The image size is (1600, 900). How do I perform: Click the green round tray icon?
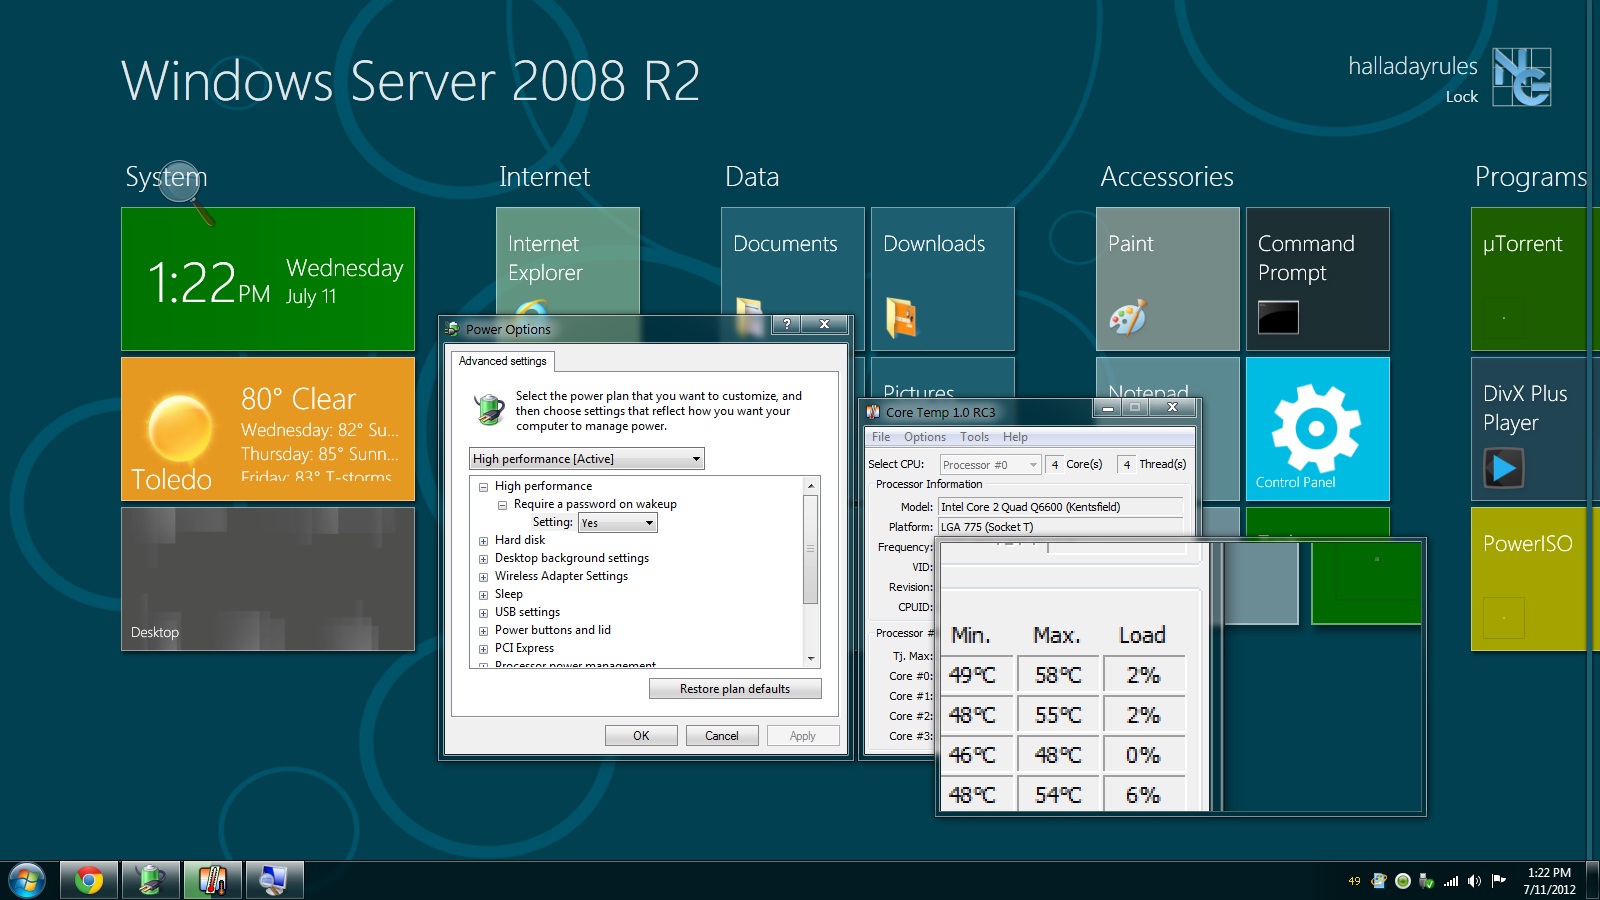click(x=1403, y=881)
